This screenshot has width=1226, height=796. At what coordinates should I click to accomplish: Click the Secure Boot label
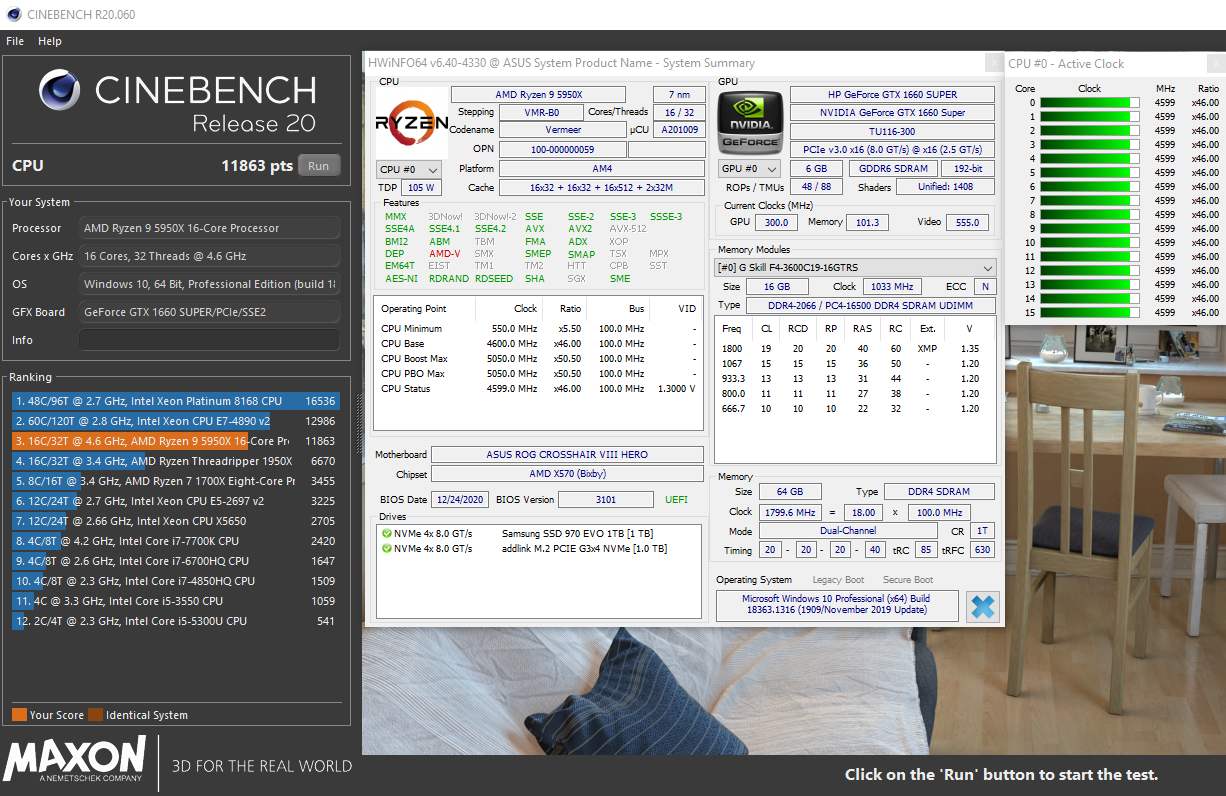tap(908, 580)
